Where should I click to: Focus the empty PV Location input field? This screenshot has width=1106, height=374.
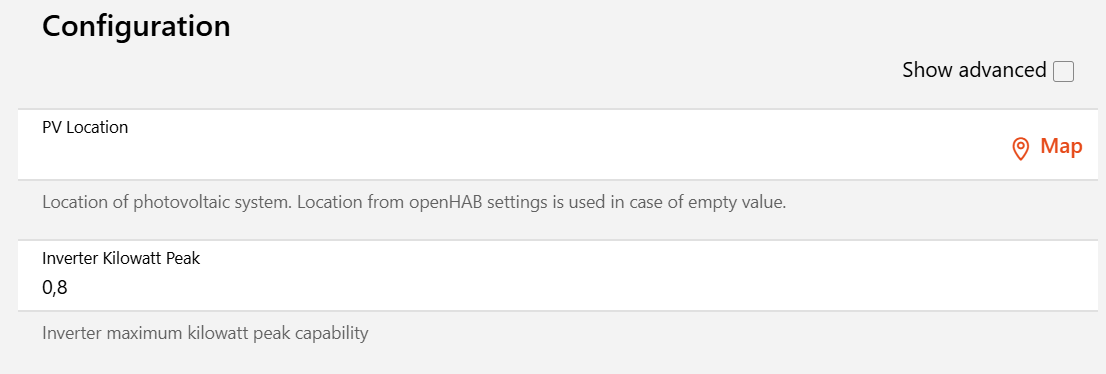point(515,152)
